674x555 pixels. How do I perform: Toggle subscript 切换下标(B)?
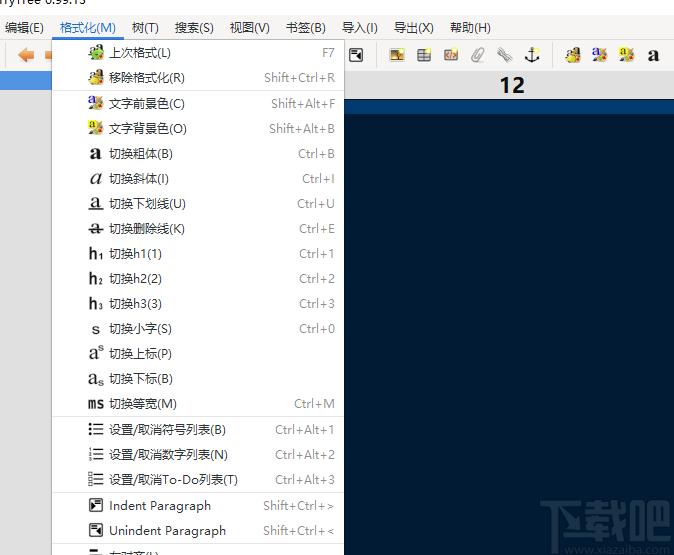(x=198, y=379)
